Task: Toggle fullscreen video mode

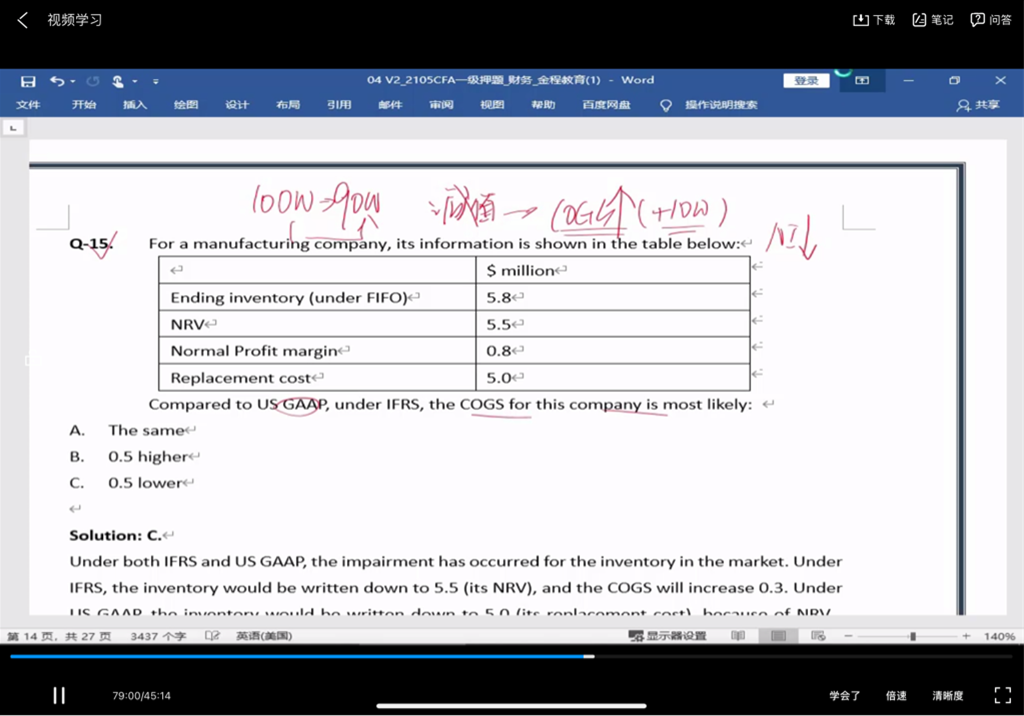Action: pos(1002,695)
